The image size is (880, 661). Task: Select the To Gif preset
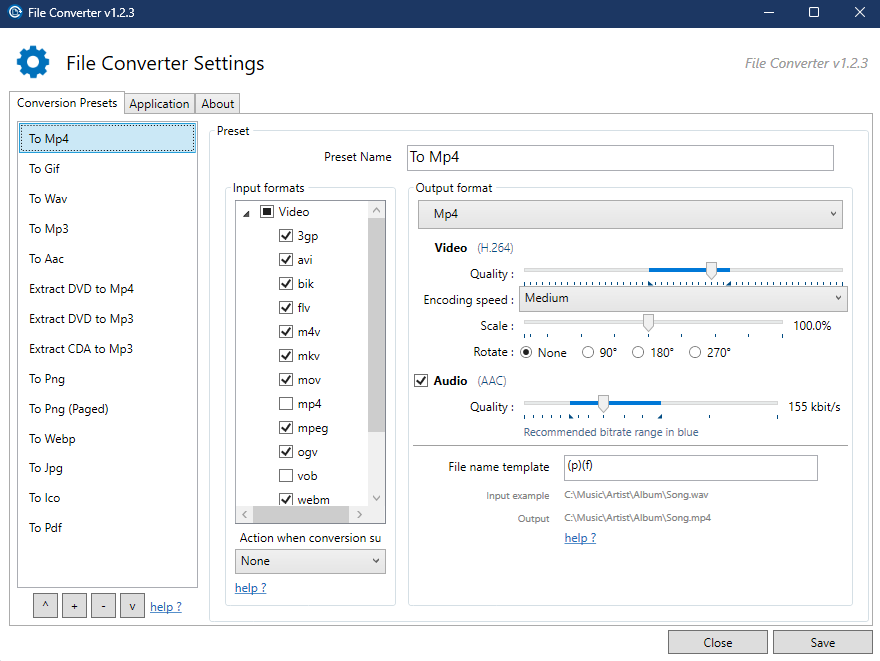pyautogui.click(x=47, y=168)
